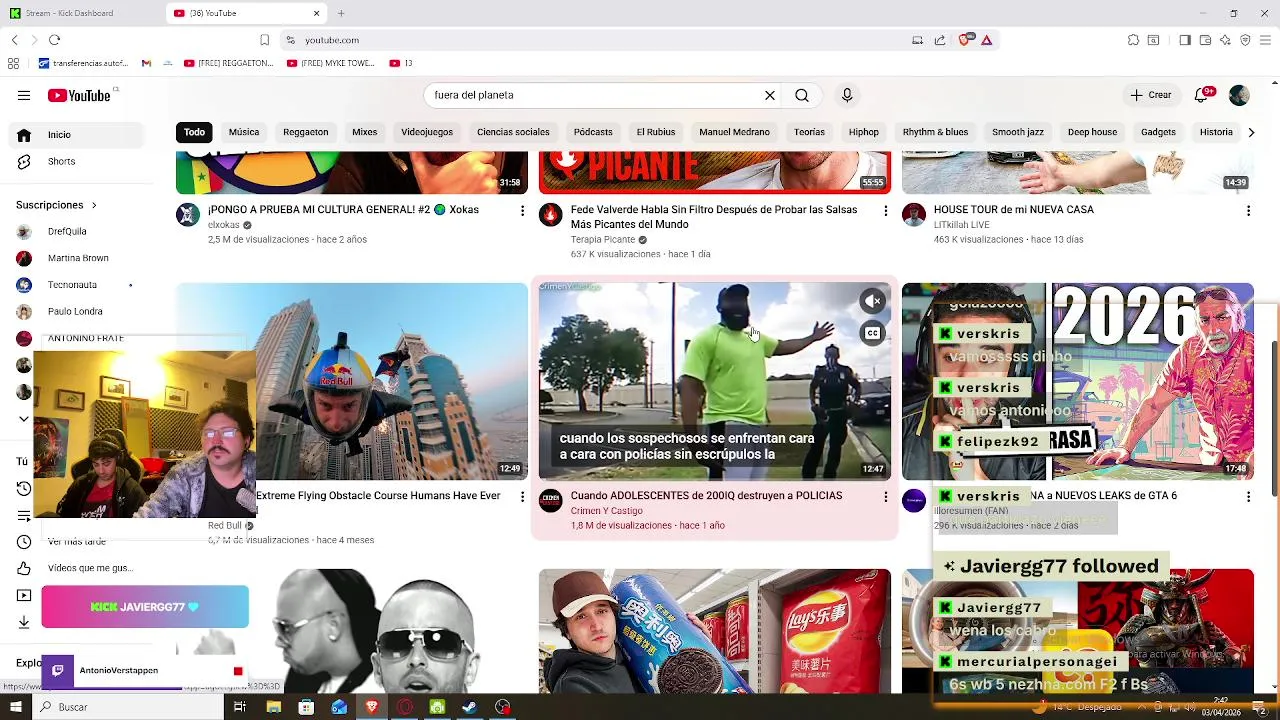Open the DrefQuilla subscription channel
The width and height of the screenshot is (1280, 720).
[67, 231]
